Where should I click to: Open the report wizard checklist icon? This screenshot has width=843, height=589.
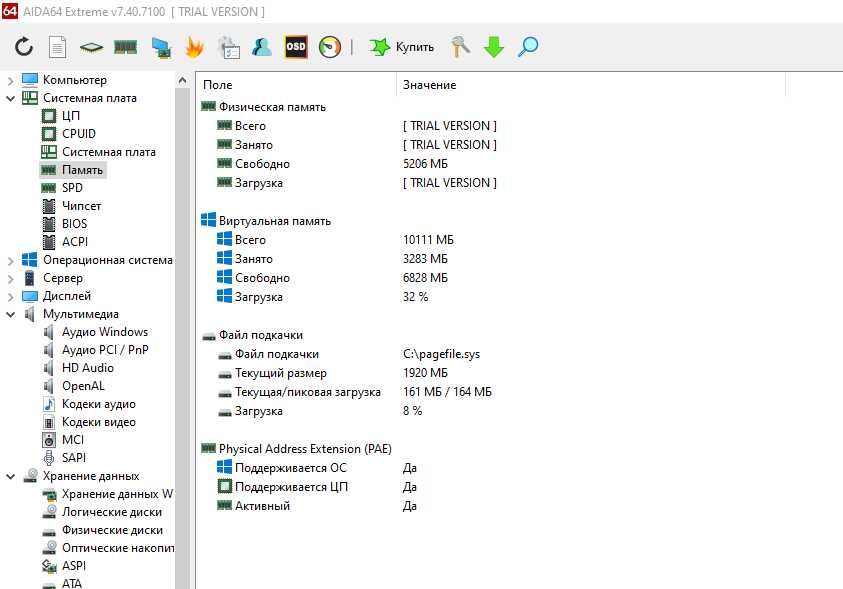point(228,47)
